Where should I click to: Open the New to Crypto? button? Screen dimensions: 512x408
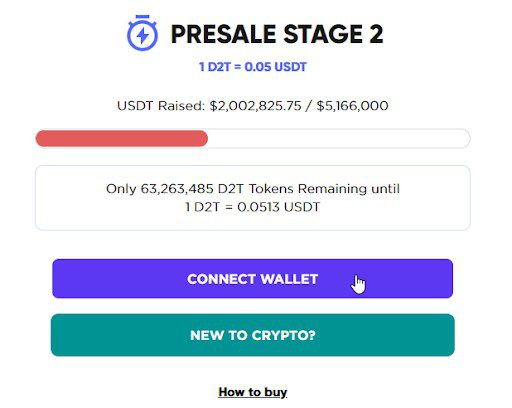(x=253, y=335)
